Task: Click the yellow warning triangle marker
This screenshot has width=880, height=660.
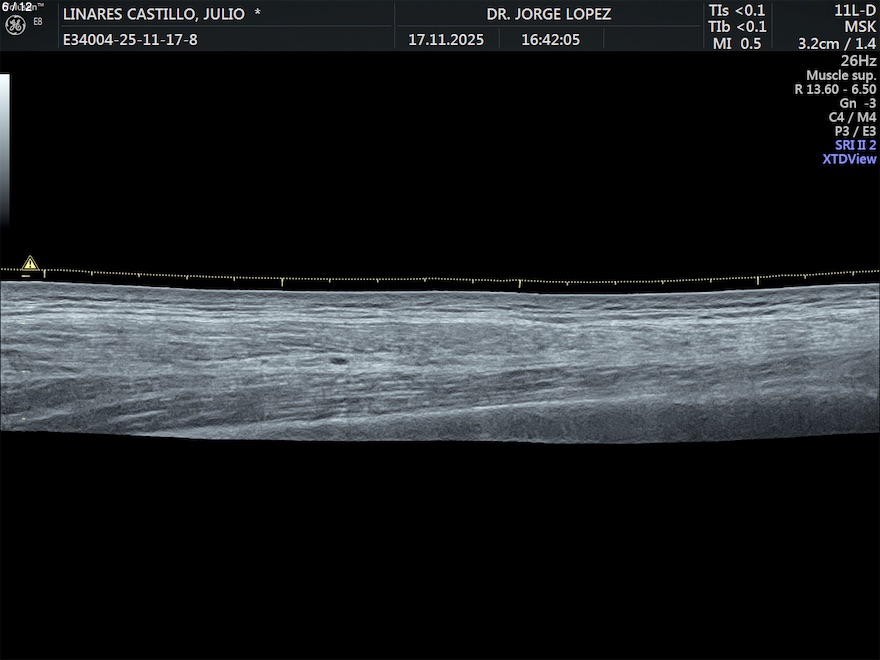Action: [30, 263]
